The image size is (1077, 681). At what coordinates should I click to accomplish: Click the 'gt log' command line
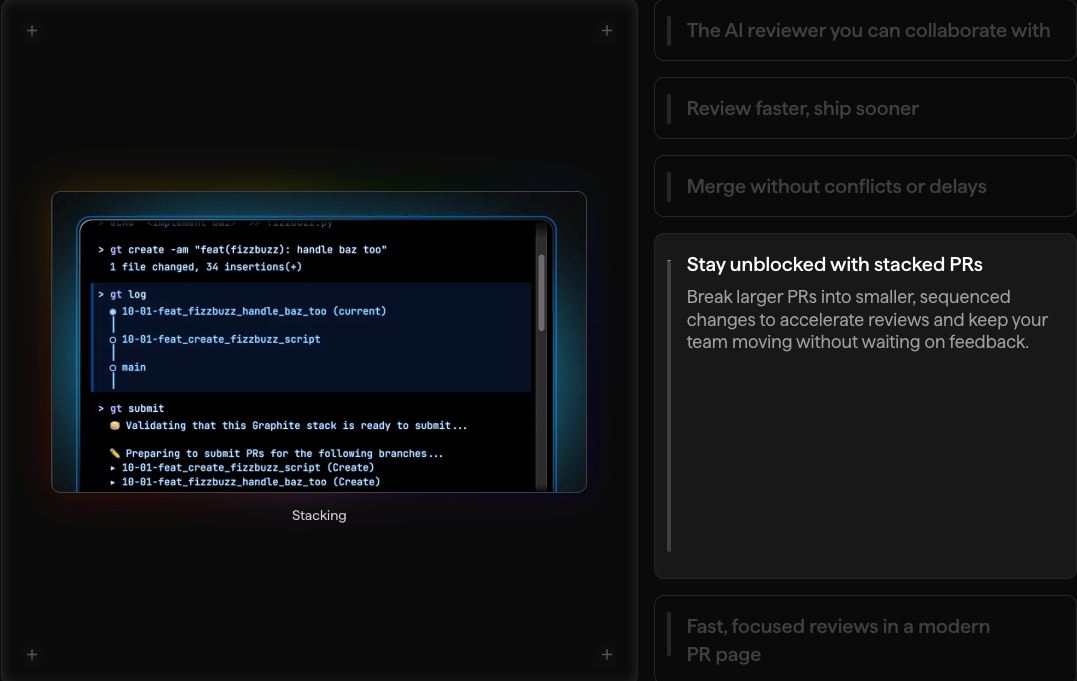(122, 294)
